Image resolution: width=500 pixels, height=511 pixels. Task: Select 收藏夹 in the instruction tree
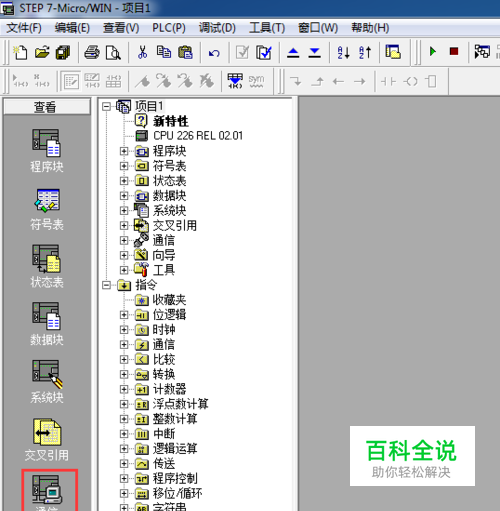[x=169, y=300]
